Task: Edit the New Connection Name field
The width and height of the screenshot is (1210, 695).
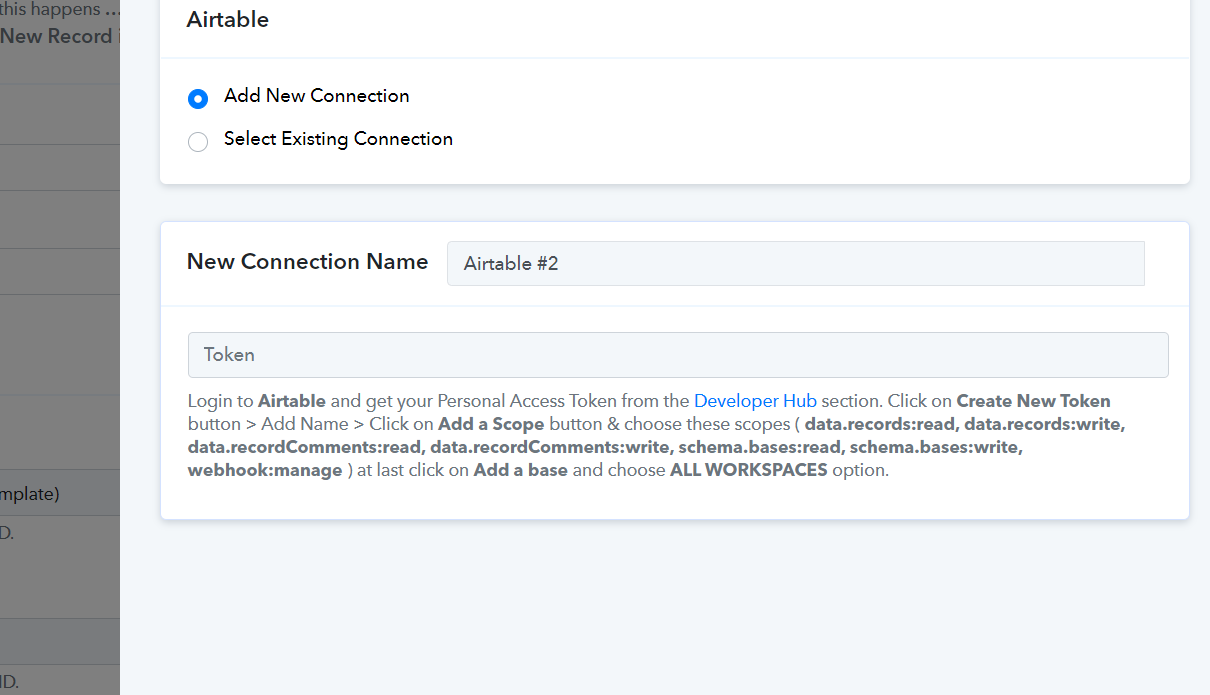Action: (795, 264)
